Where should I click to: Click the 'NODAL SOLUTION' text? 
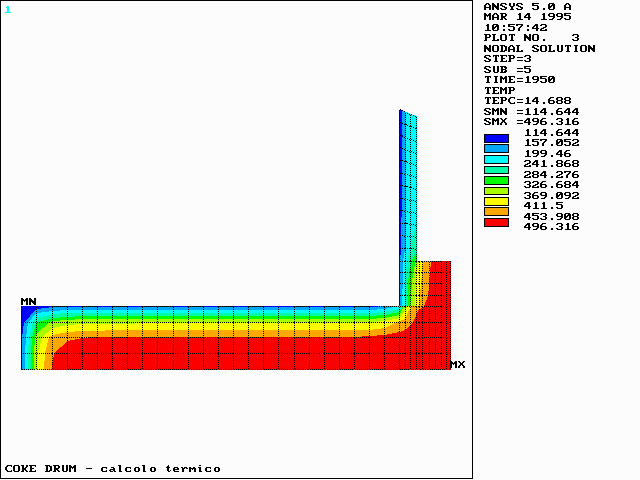point(539,49)
